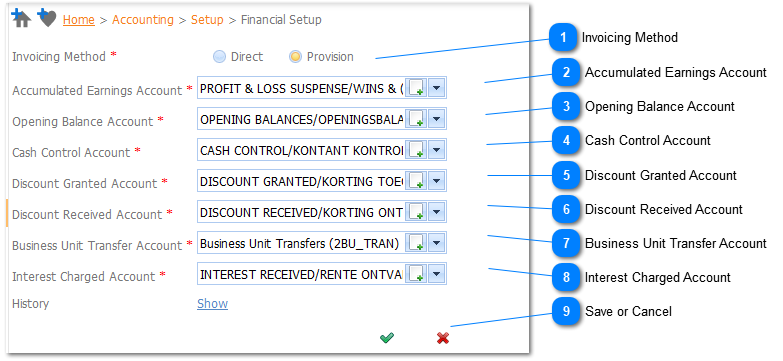The width and height of the screenshot is (783, 361).
Task: Add page to favorites heart icon
Action: pos(47,18)
